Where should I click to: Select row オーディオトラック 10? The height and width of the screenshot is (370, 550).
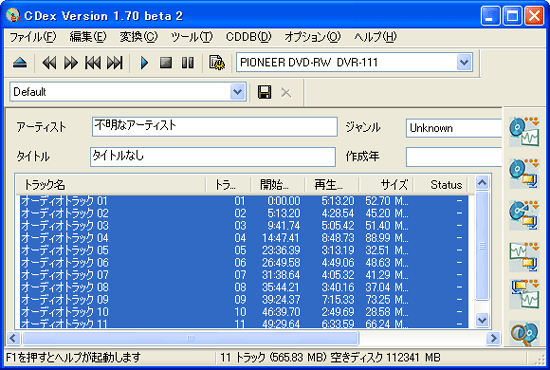pos(244,312)
